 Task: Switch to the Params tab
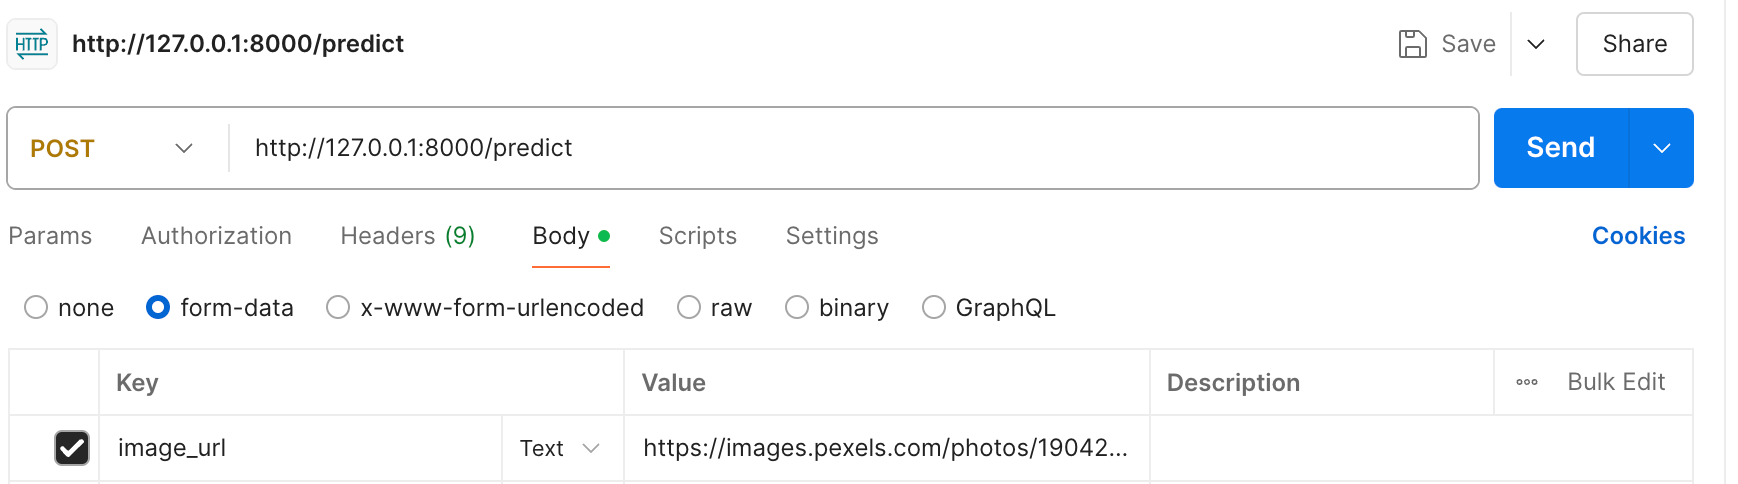50,236
